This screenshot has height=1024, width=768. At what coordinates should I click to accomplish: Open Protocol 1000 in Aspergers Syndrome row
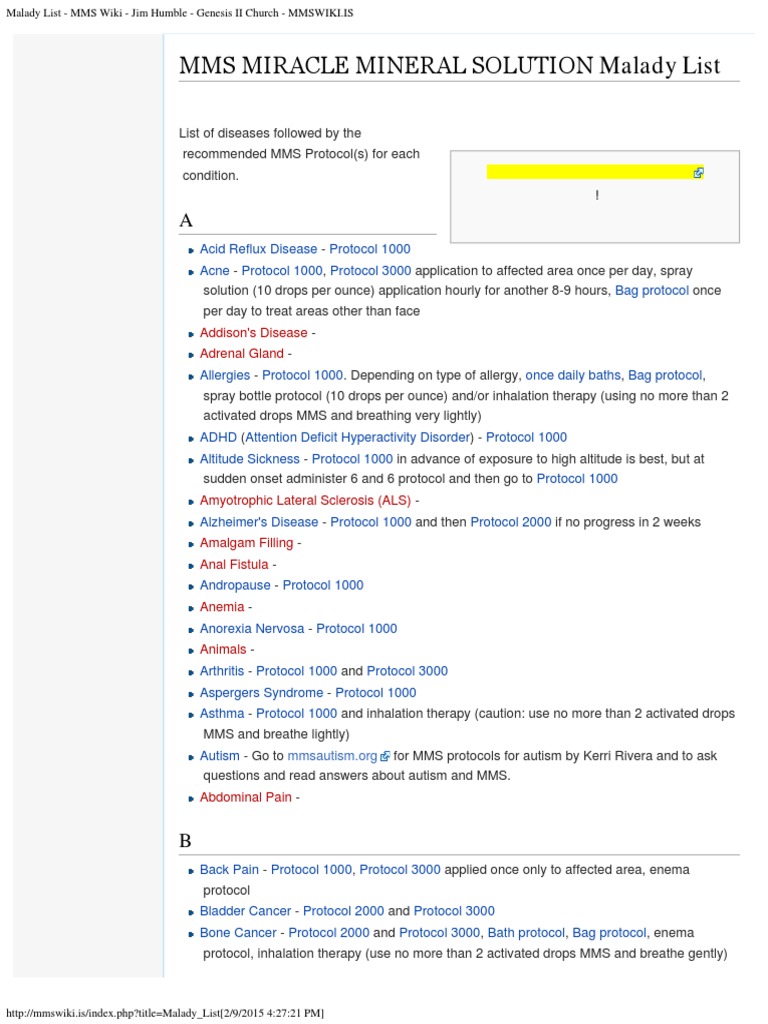(376, 692)
